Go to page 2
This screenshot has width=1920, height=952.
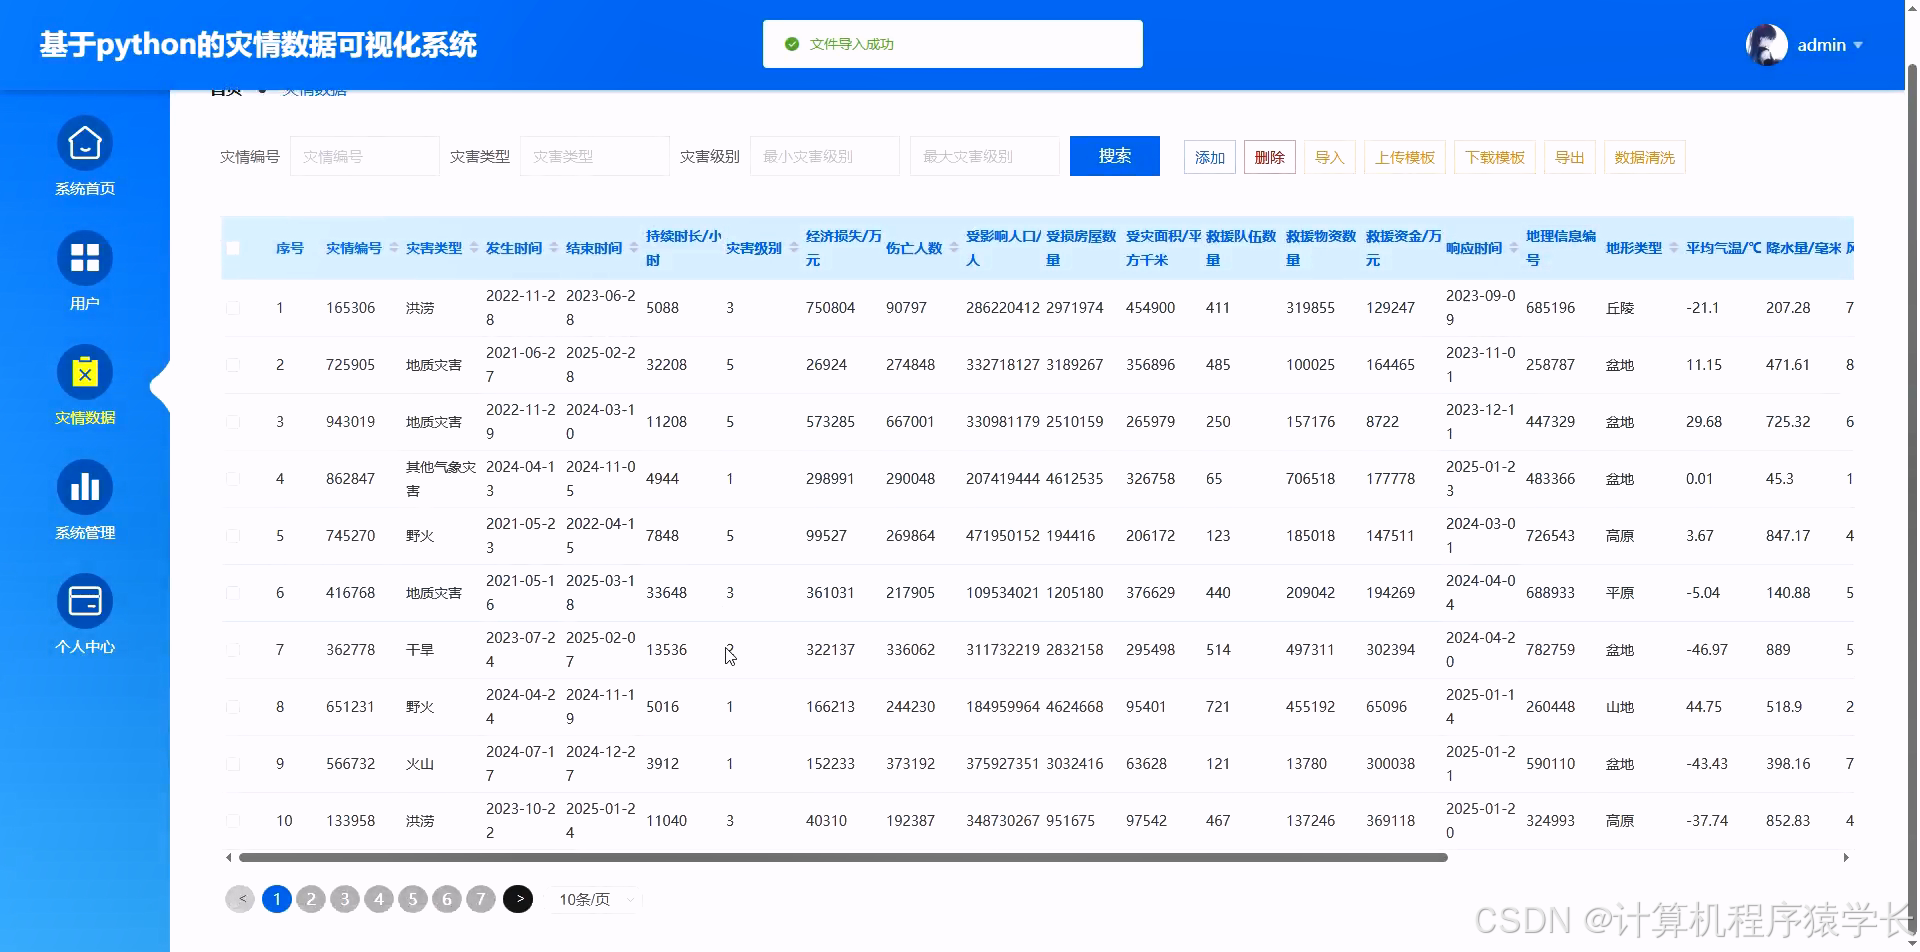[x=311, y=899]
